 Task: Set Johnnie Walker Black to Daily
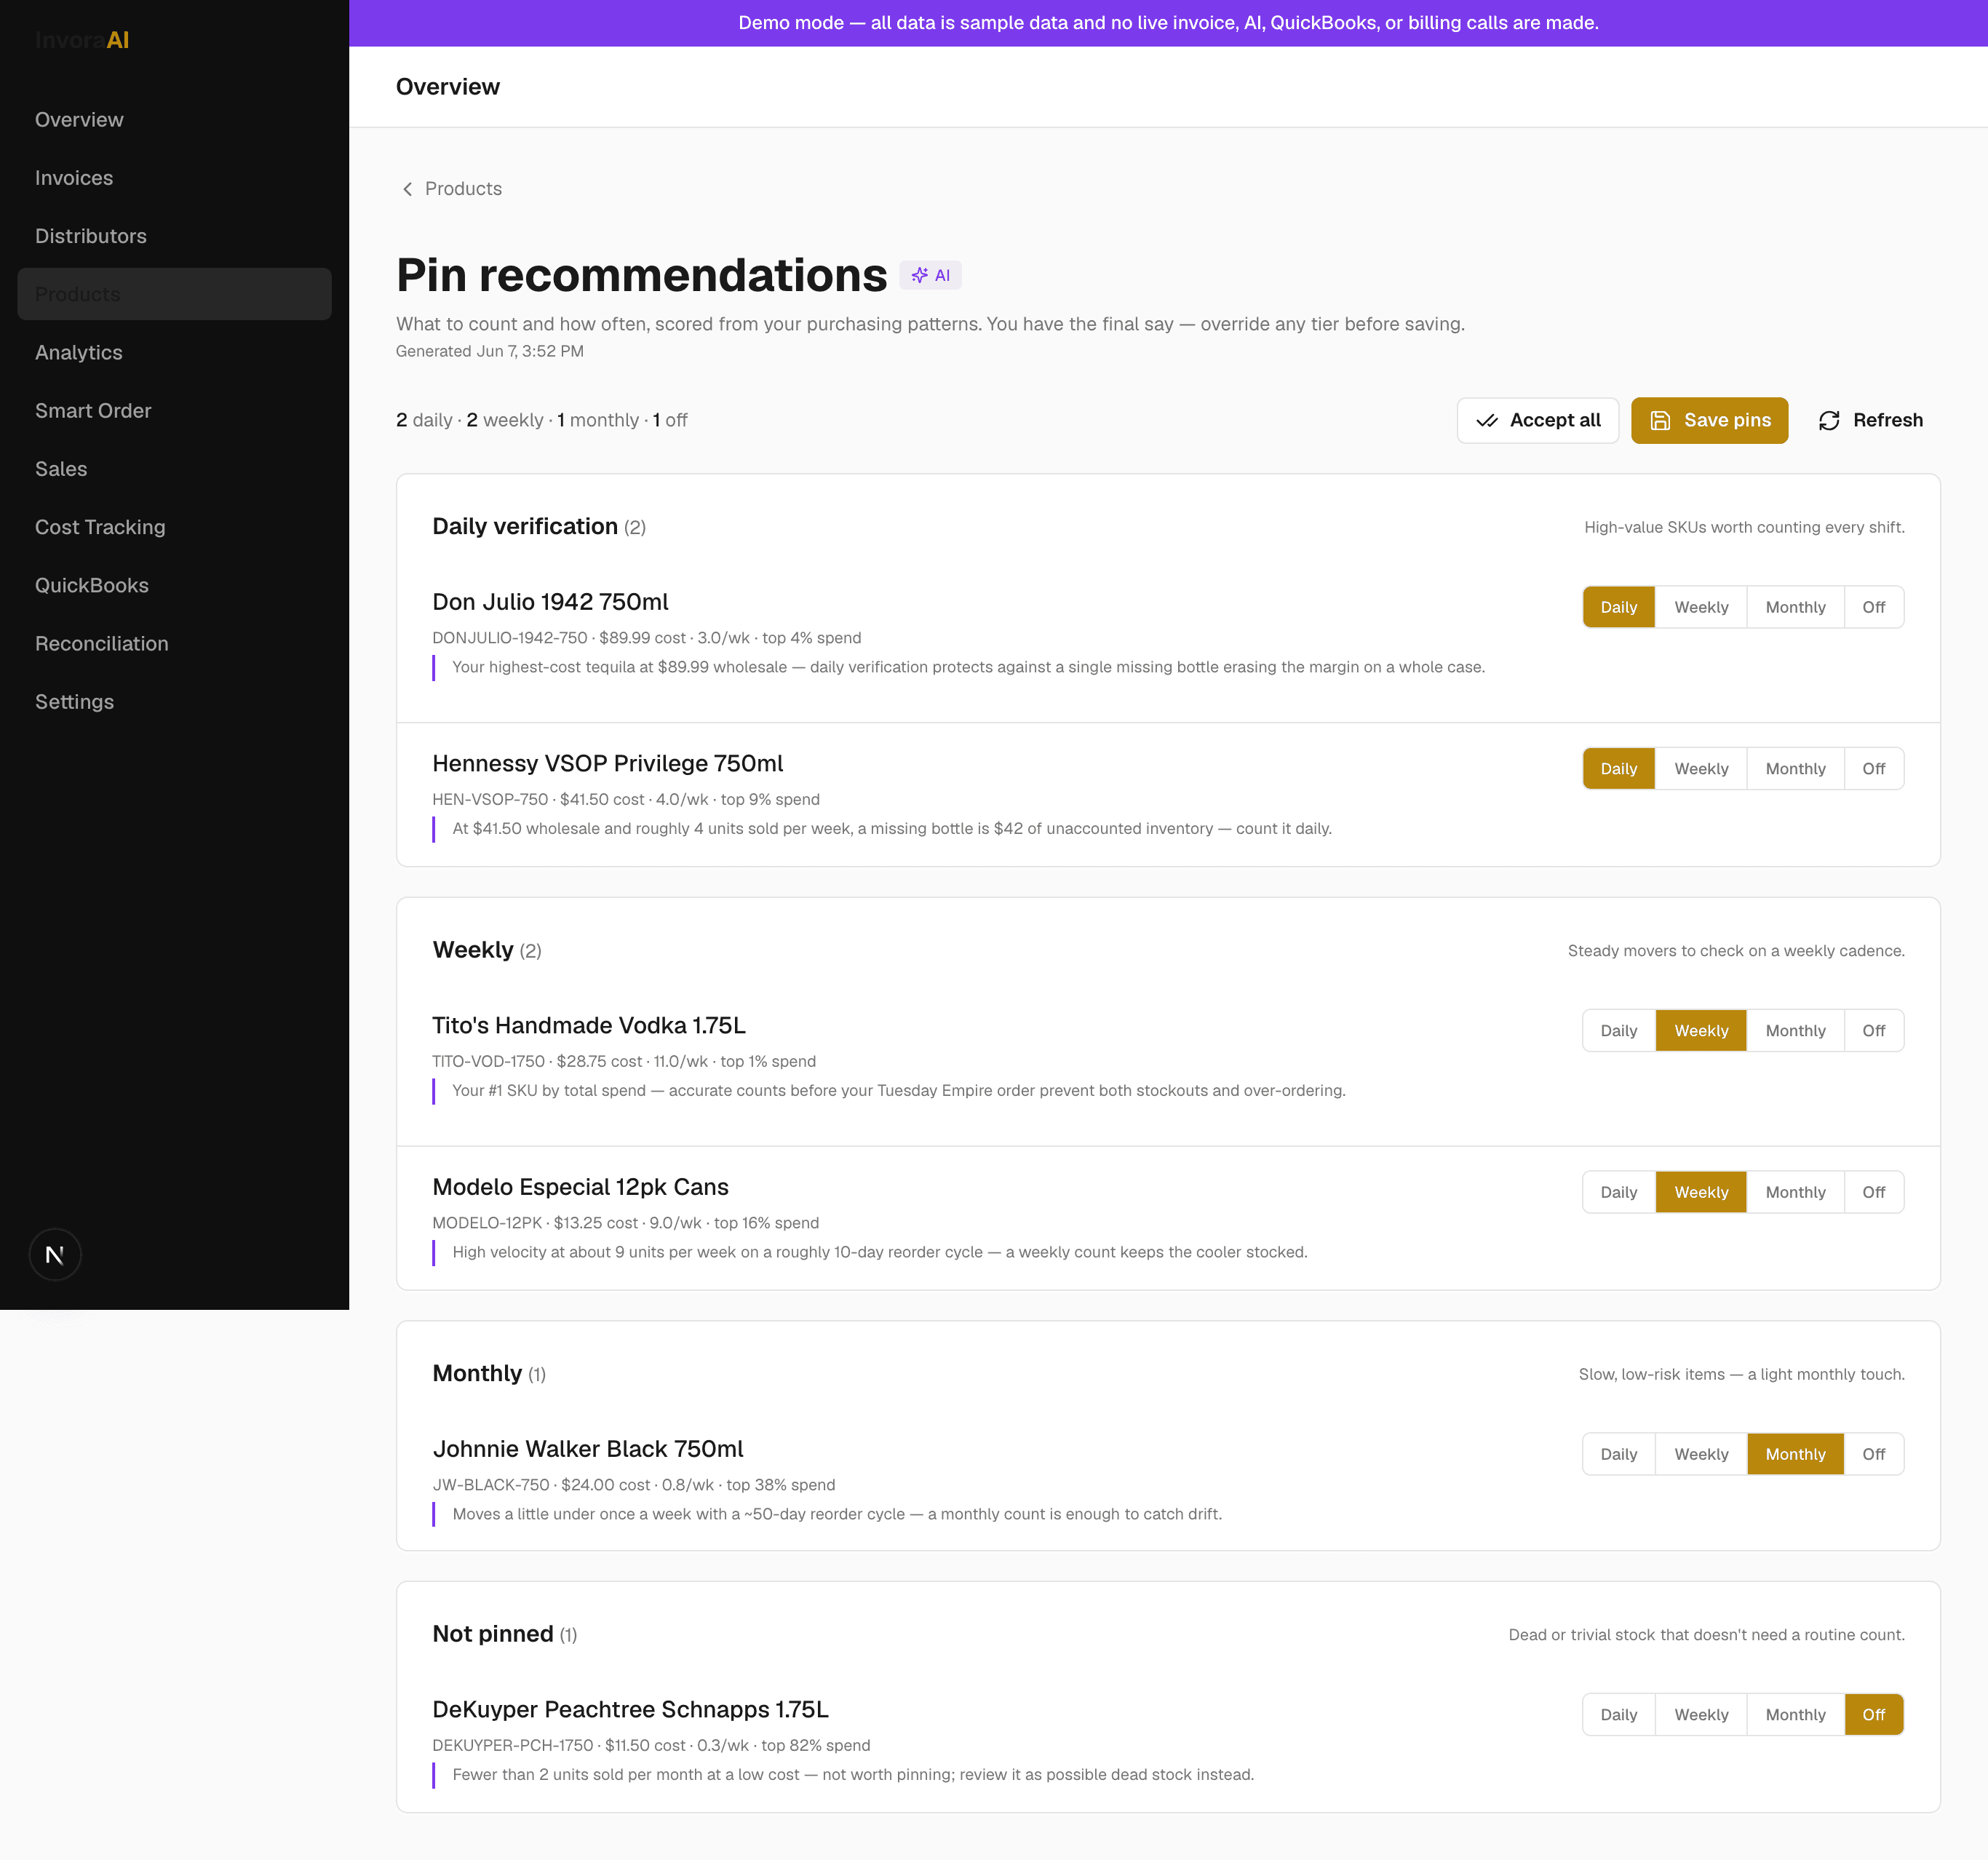pos(1618,1454)
